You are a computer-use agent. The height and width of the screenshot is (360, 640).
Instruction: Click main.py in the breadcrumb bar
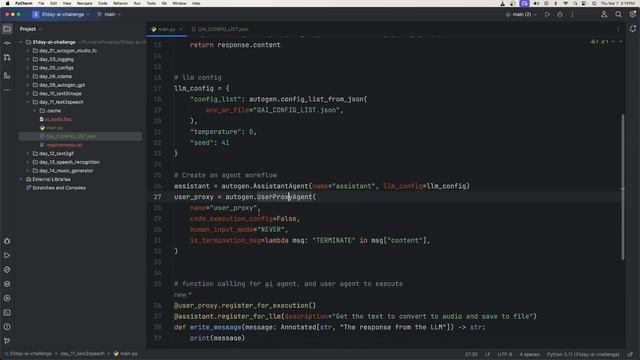coord(126,354)
